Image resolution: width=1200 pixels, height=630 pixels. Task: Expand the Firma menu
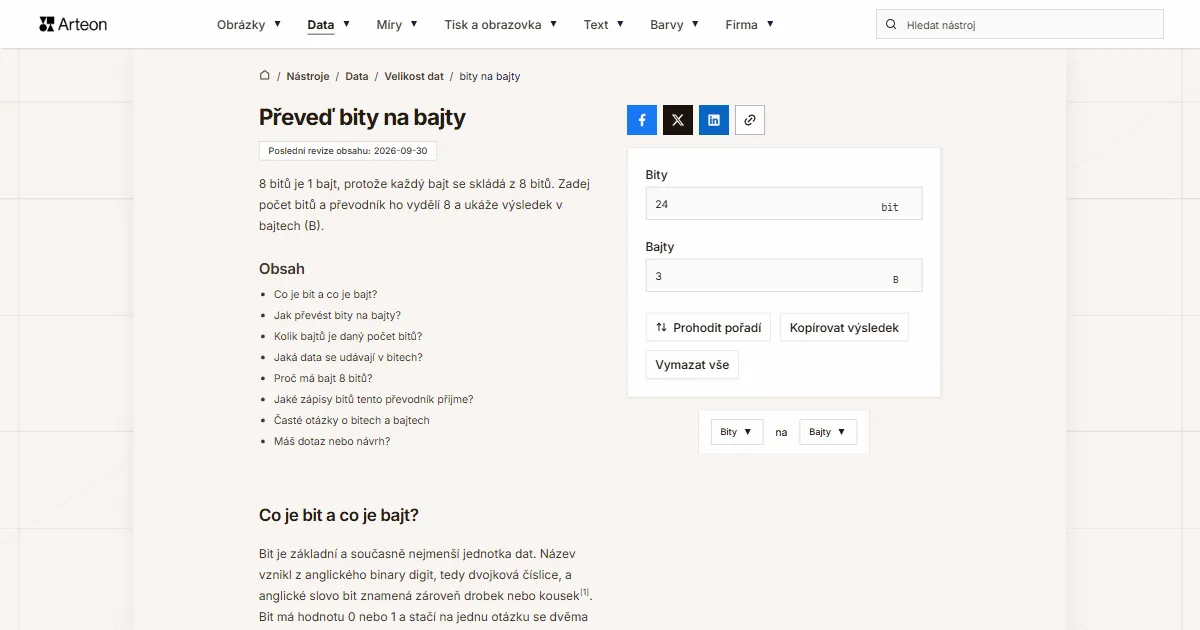(750, 24)
